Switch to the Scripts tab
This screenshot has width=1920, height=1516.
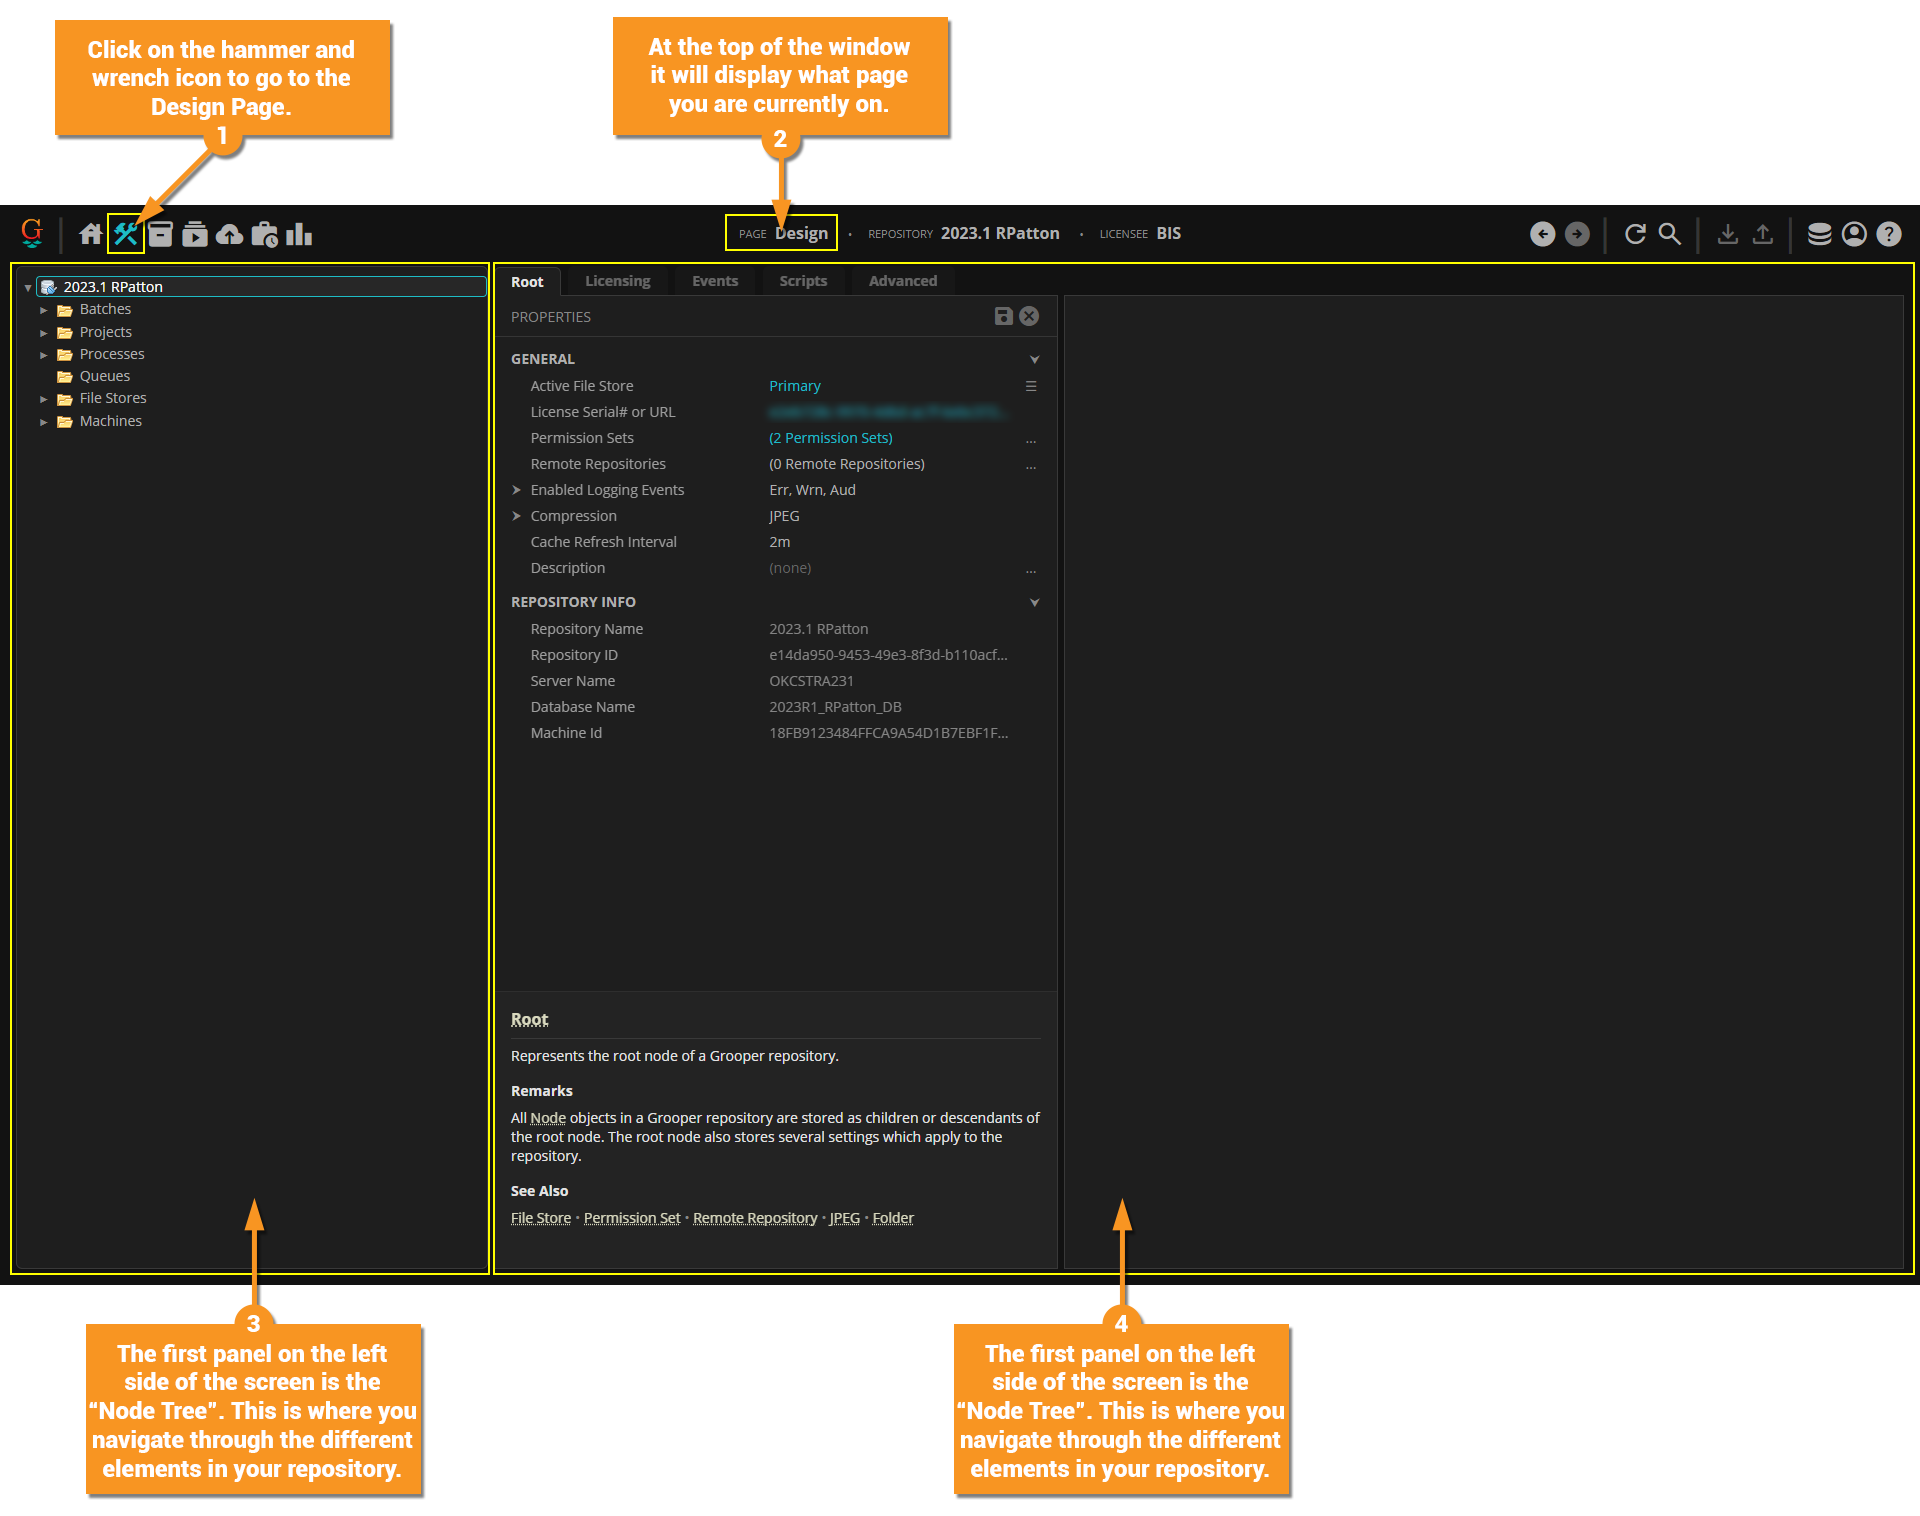[x=803, y=281]
